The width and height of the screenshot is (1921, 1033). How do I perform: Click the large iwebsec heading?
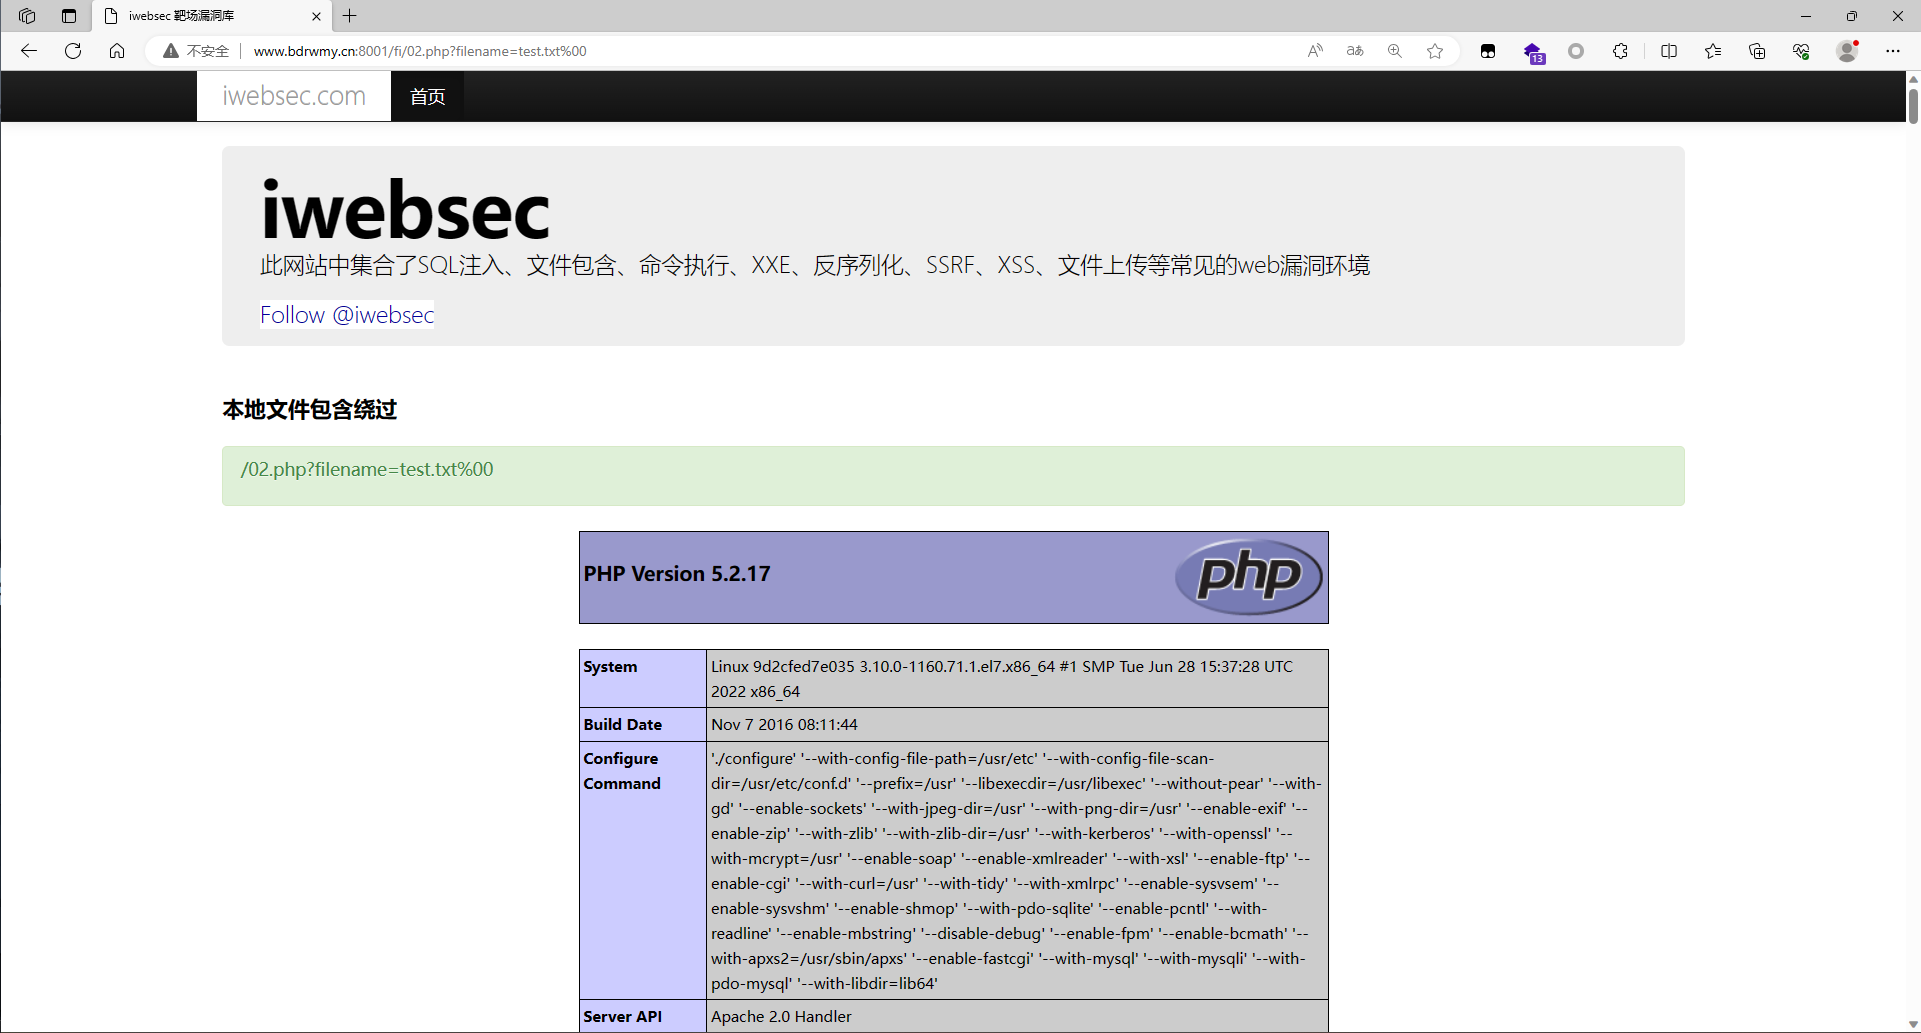405,211
